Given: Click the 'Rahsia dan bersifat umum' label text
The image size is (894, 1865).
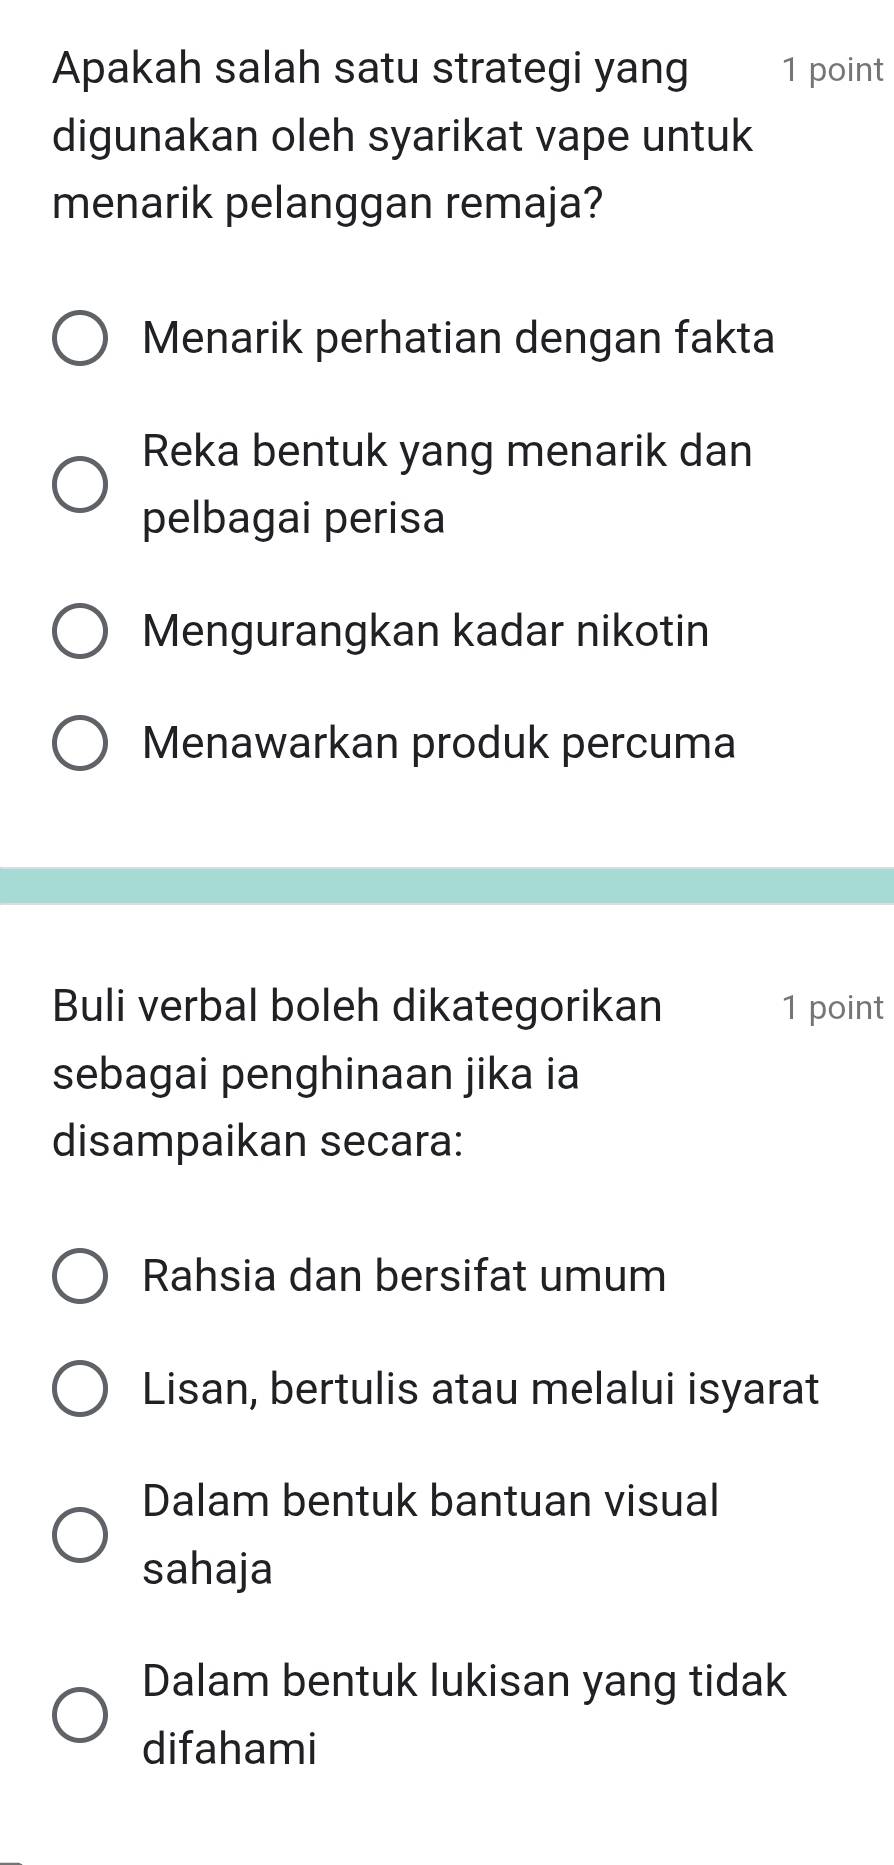Looking at the screenshot, I should click(x=404, y=1276).
